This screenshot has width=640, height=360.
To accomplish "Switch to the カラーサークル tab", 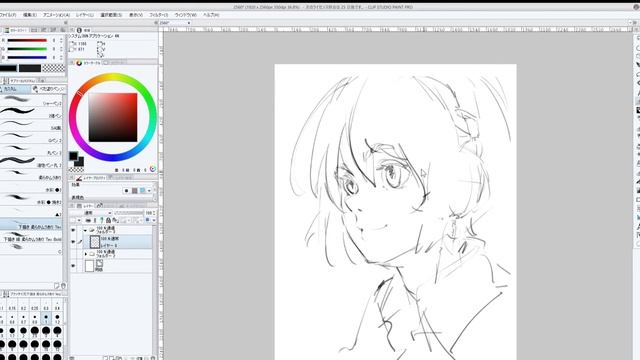I will click(88, 63).
